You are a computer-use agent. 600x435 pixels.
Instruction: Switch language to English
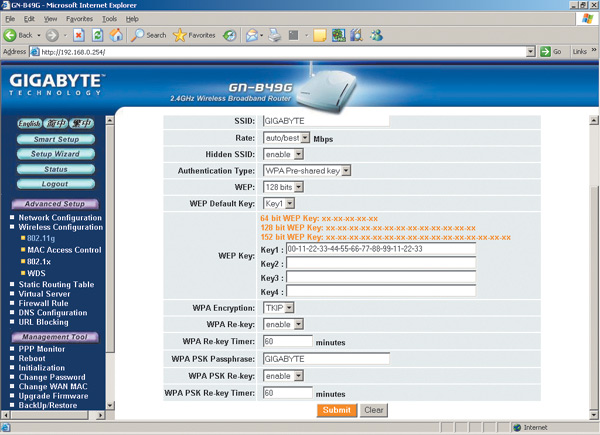click(x=28, y=123)
